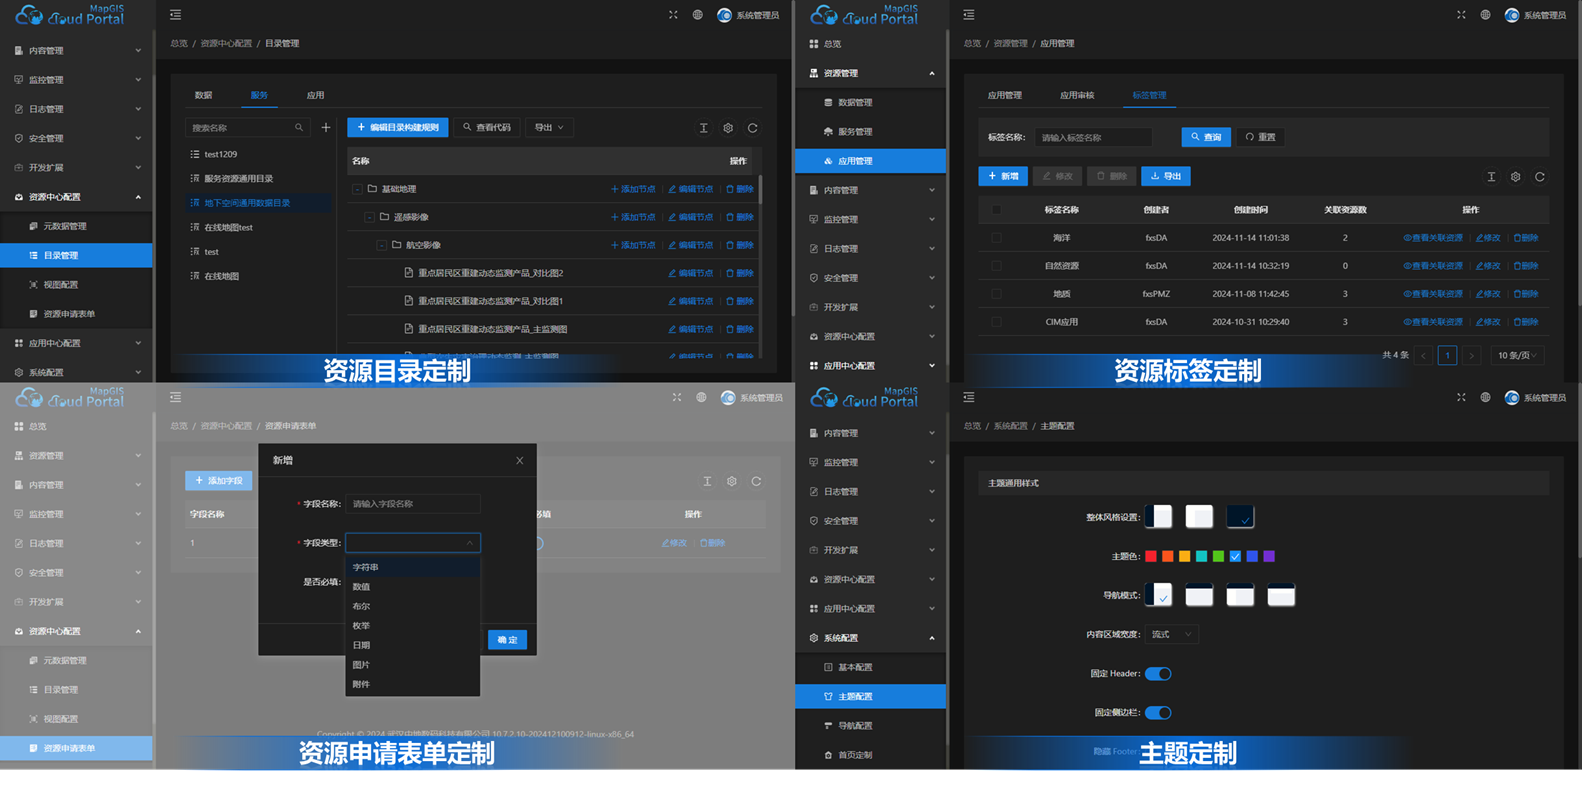Click the 请输入字段名称 input field

413,504
